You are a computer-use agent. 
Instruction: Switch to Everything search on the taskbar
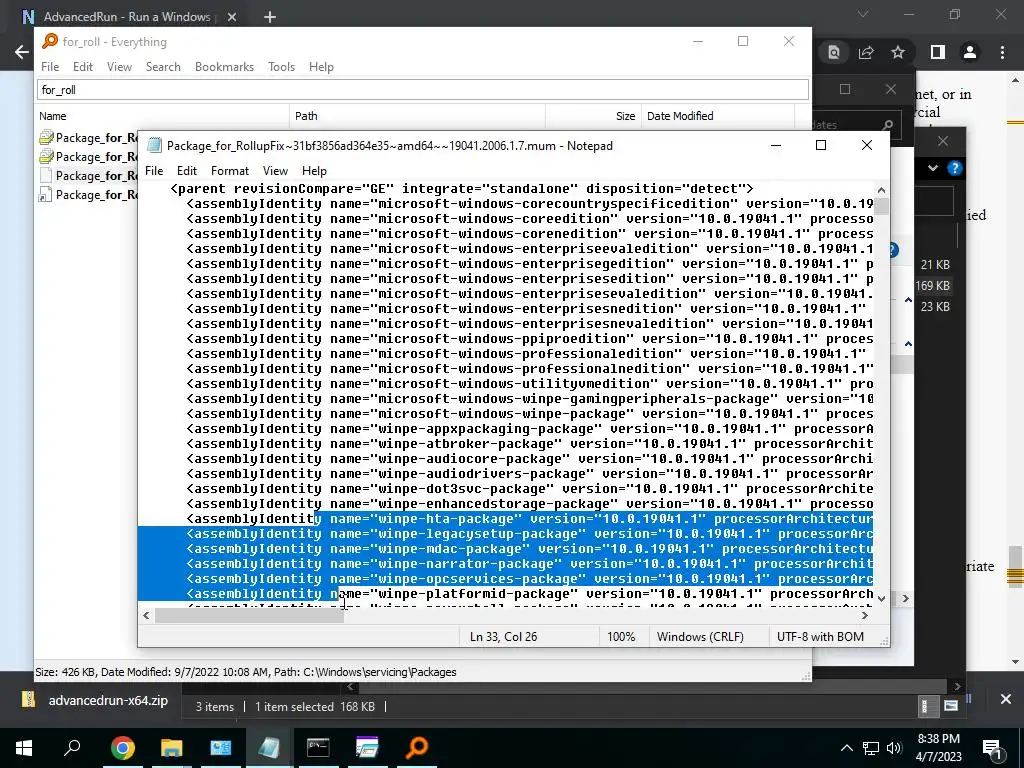[x=417, y=748]
